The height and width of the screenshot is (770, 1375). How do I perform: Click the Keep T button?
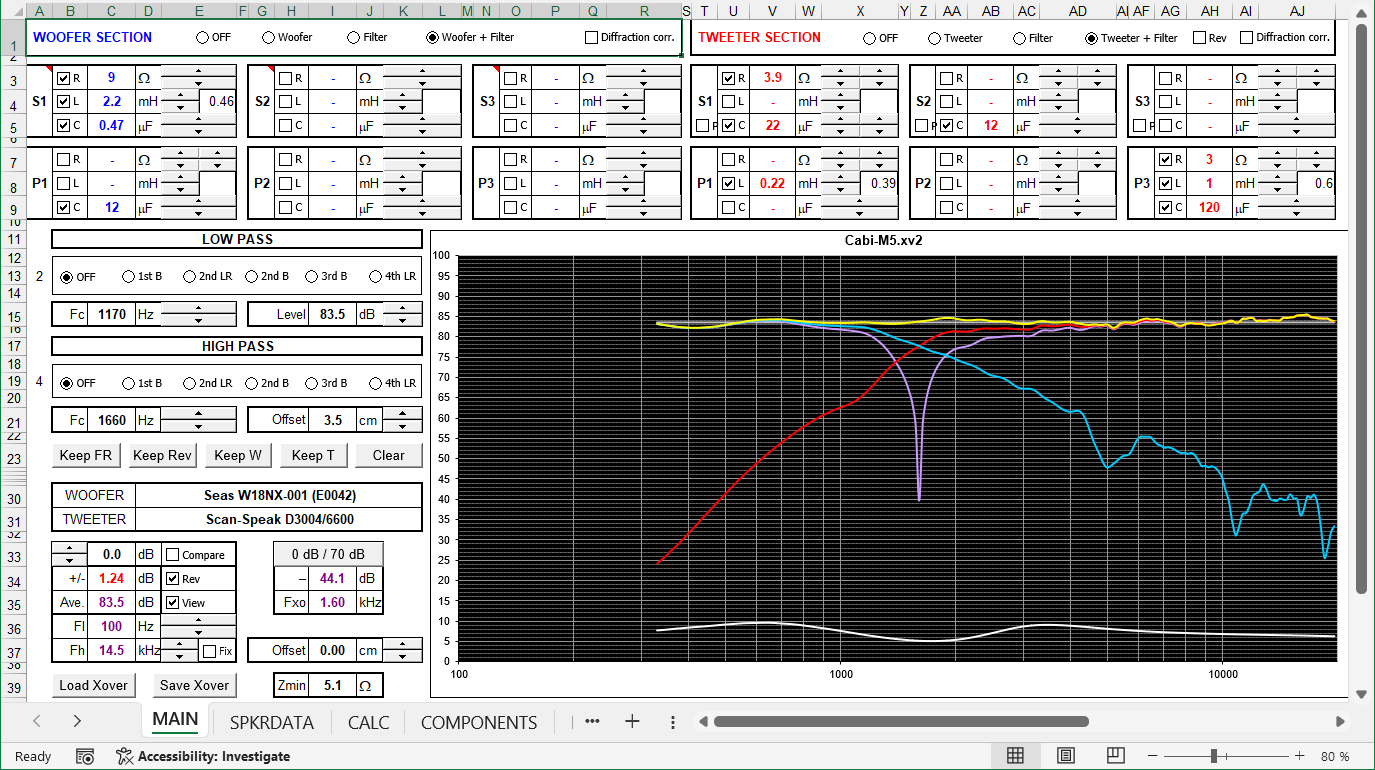point(314,455)
